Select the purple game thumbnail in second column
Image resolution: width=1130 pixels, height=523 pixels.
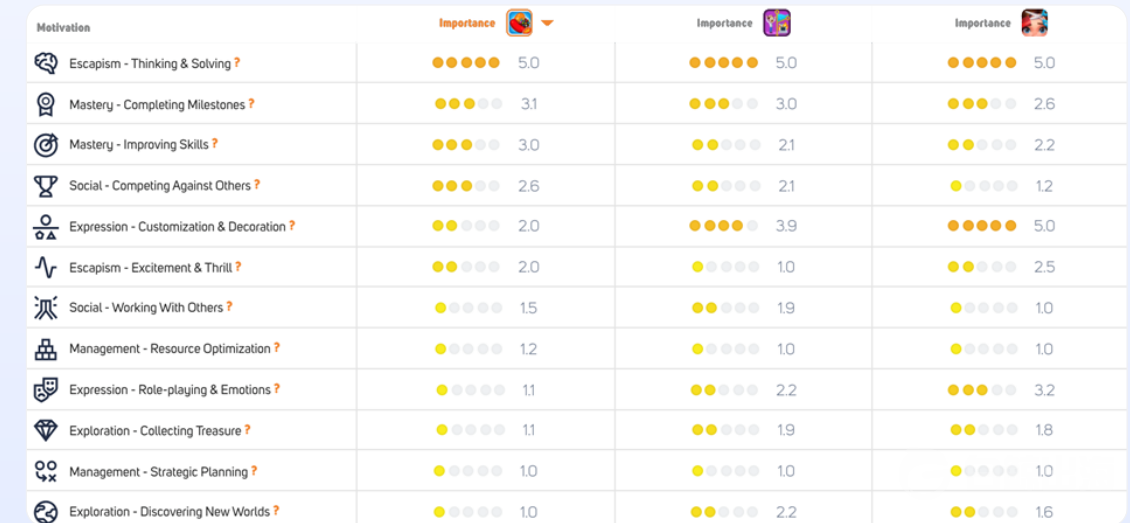pos(776,23)
